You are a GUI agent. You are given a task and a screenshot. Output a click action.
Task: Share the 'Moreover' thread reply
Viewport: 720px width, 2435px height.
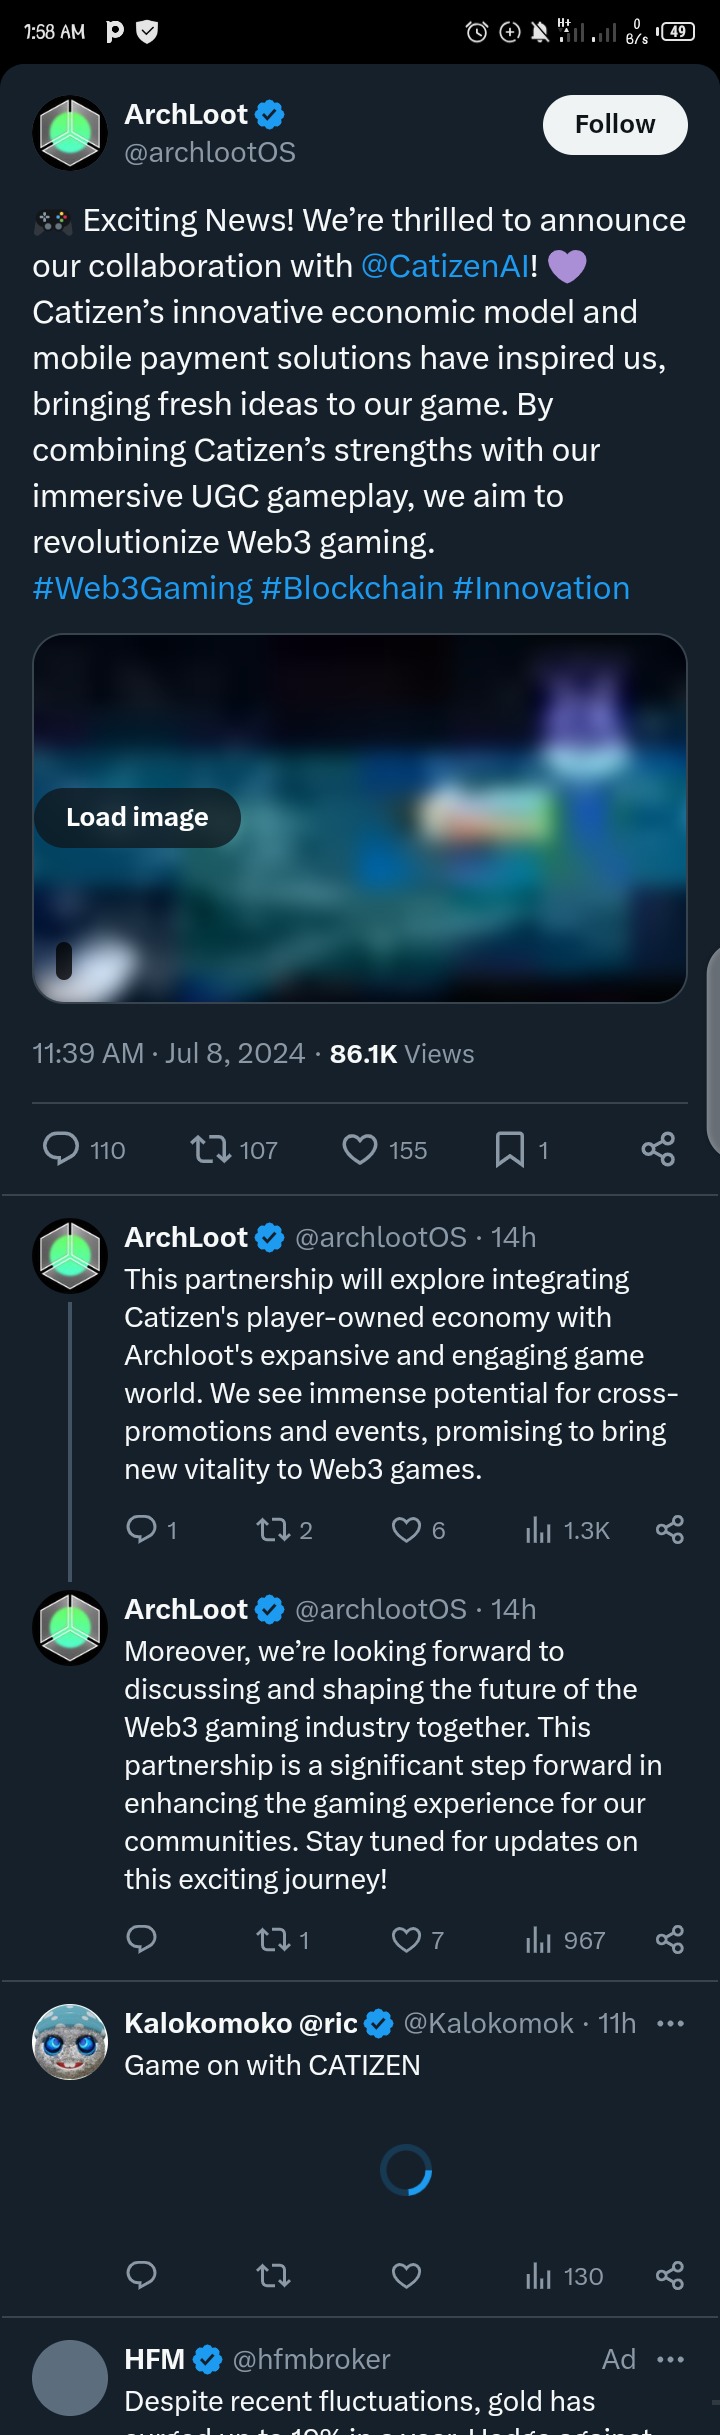pos(669,1940)
